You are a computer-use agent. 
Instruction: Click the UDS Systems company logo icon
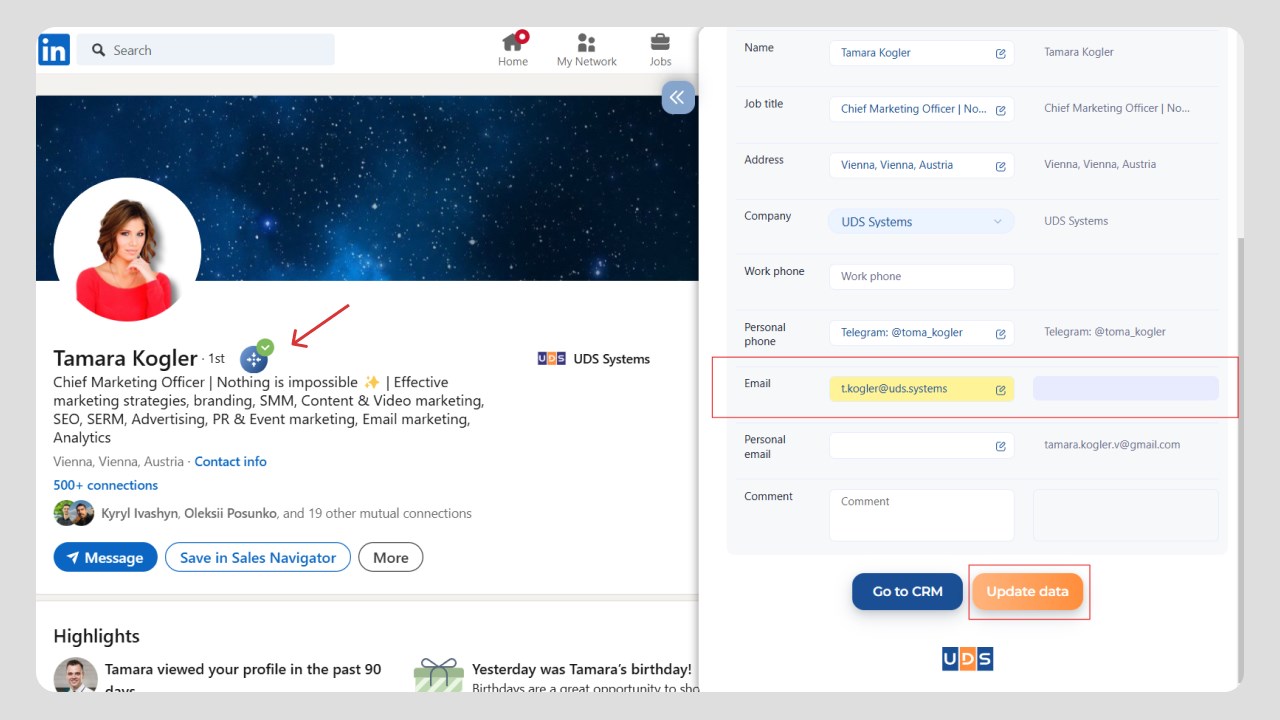click(552, 358)
